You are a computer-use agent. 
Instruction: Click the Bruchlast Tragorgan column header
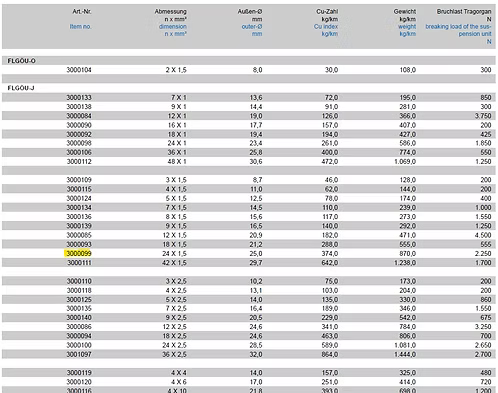point(464,12)
